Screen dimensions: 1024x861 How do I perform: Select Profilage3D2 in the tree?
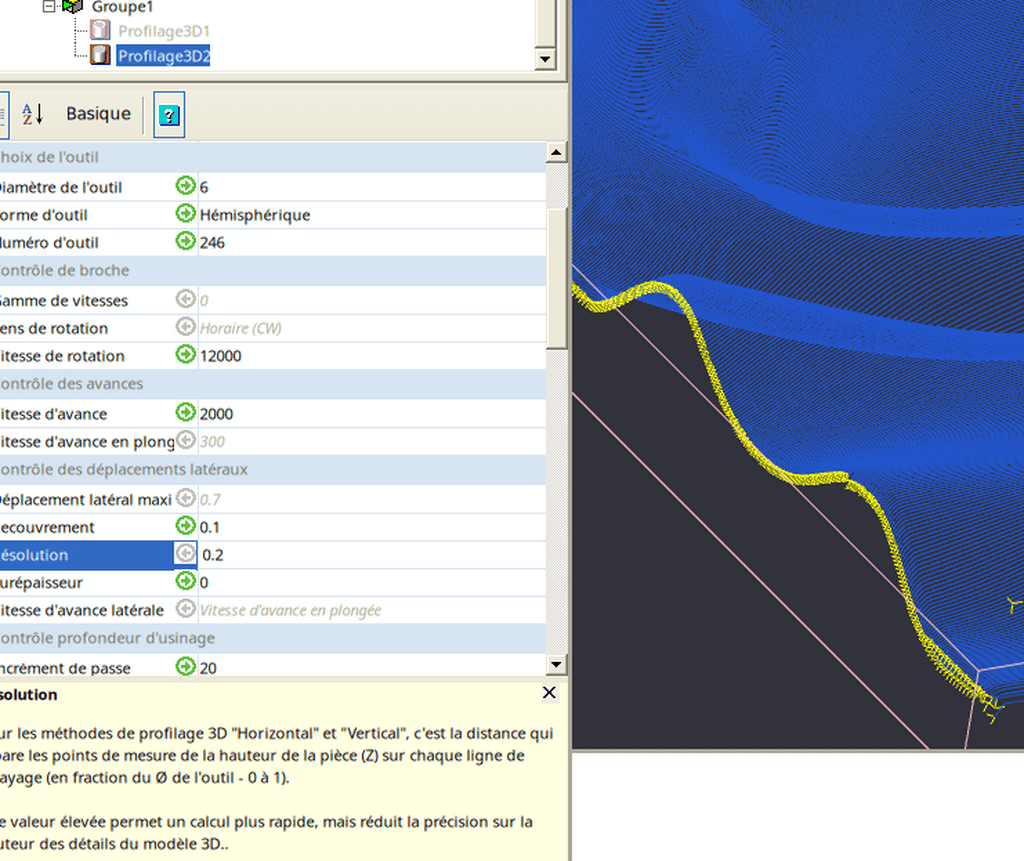coord(164,56)
